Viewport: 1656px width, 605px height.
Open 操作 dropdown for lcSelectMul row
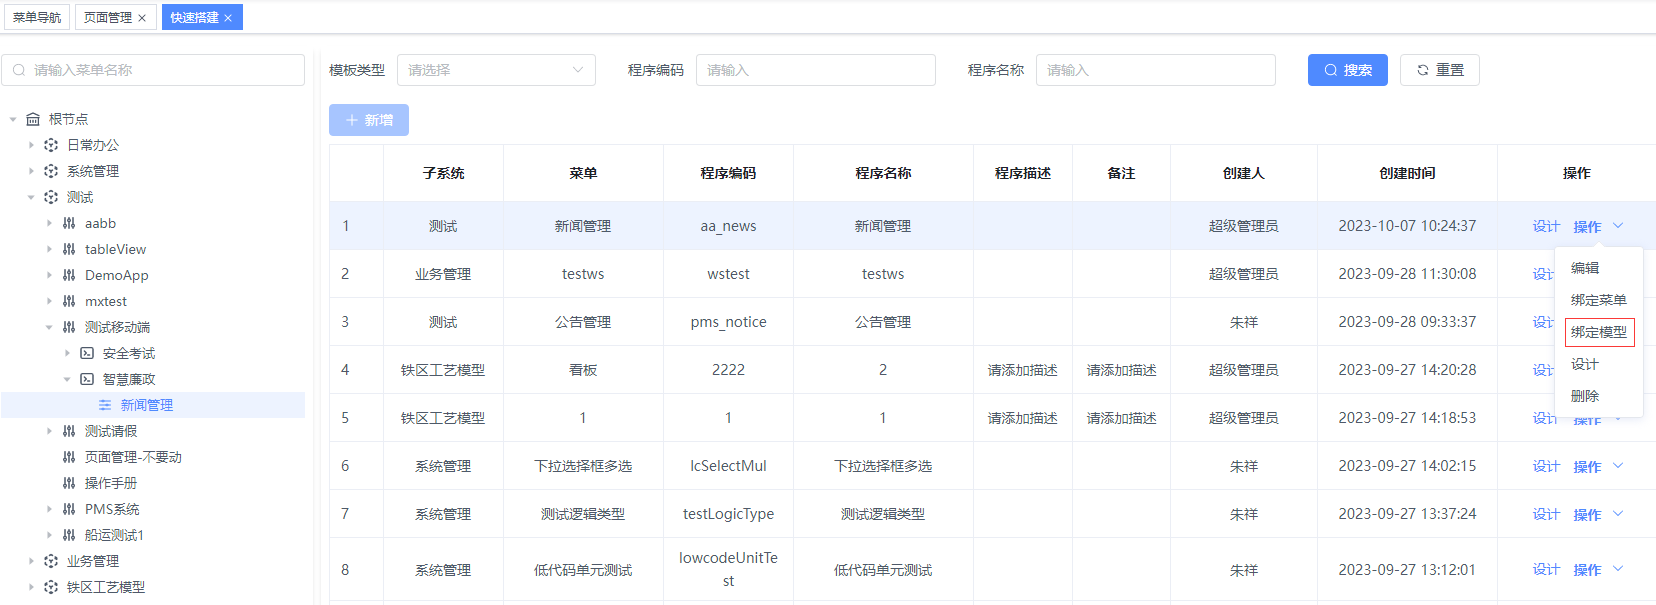[1598, 466]
